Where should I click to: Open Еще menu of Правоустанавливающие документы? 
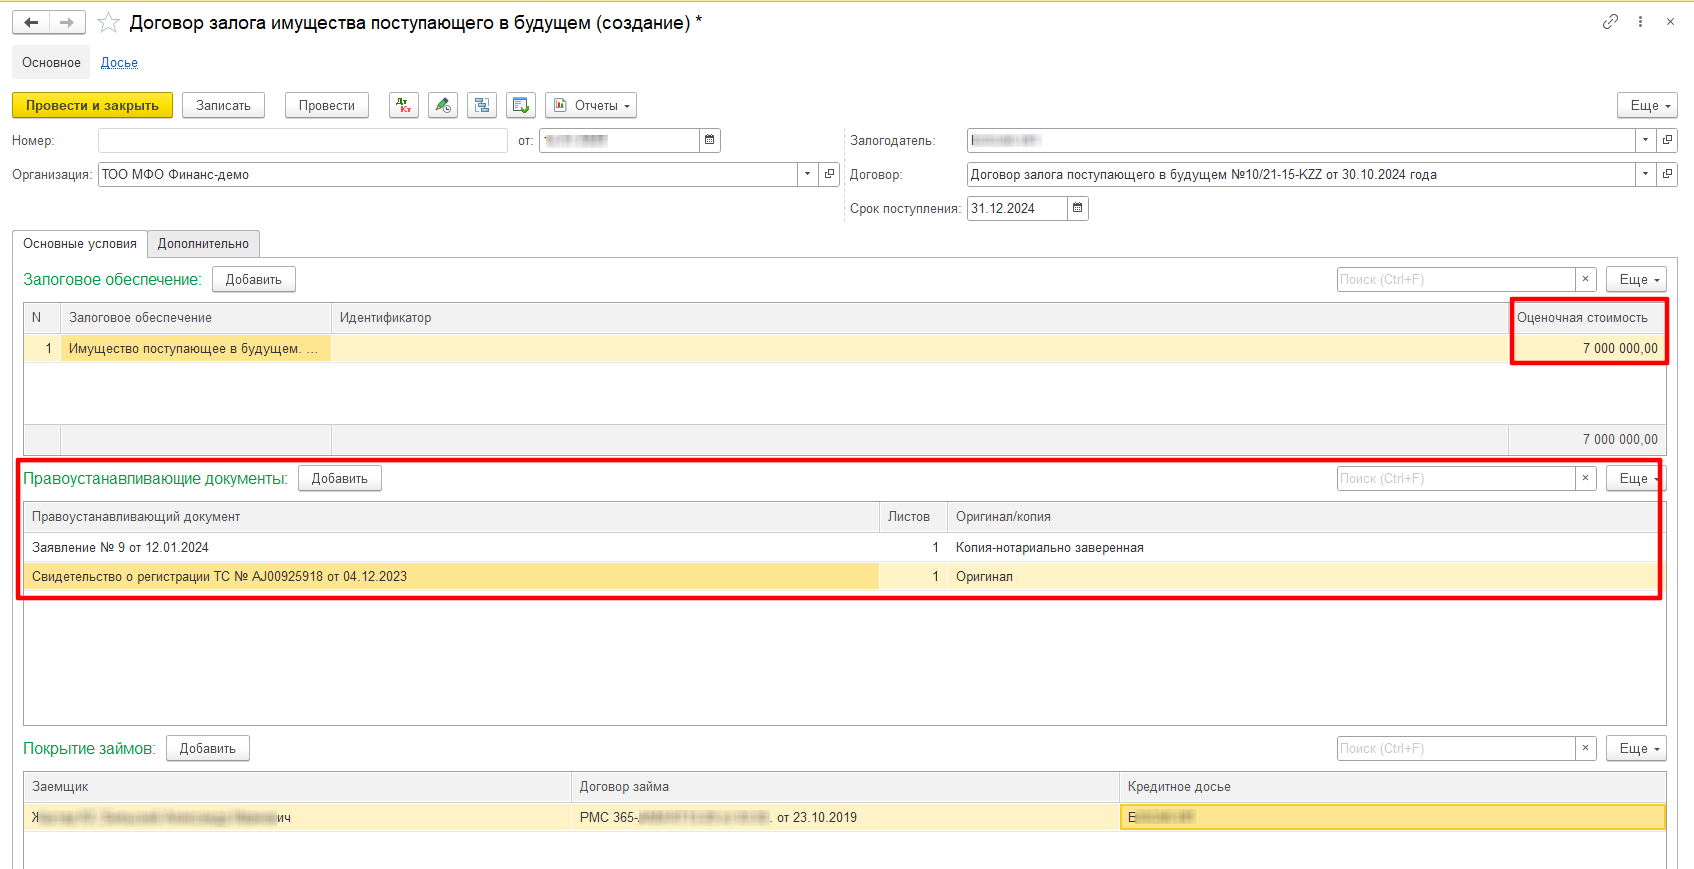(1636, 478)
